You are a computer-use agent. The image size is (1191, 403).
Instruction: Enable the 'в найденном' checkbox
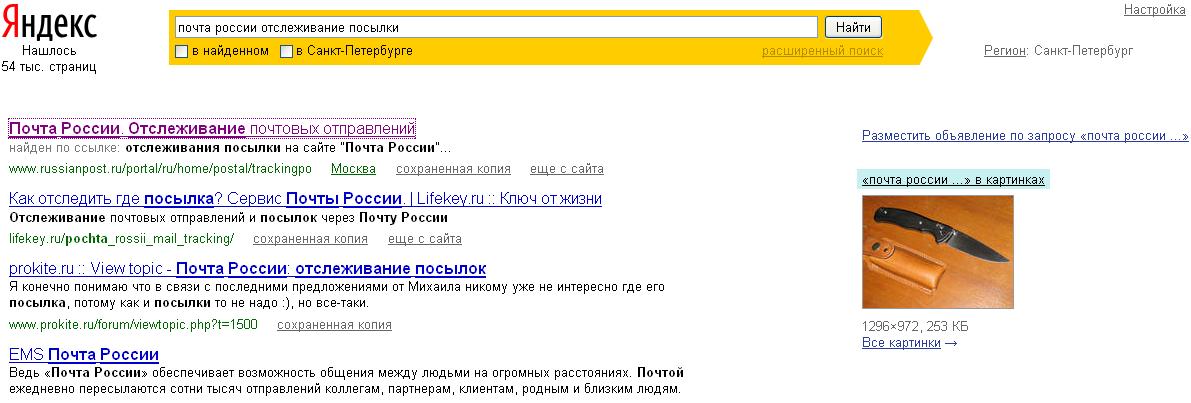pyautogui.click(x=182, y=52)
